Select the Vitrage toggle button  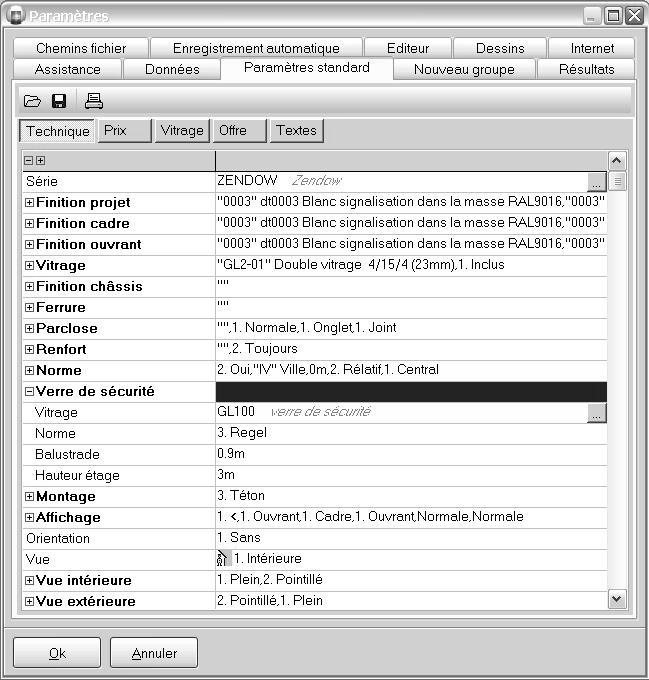[182, 131]
